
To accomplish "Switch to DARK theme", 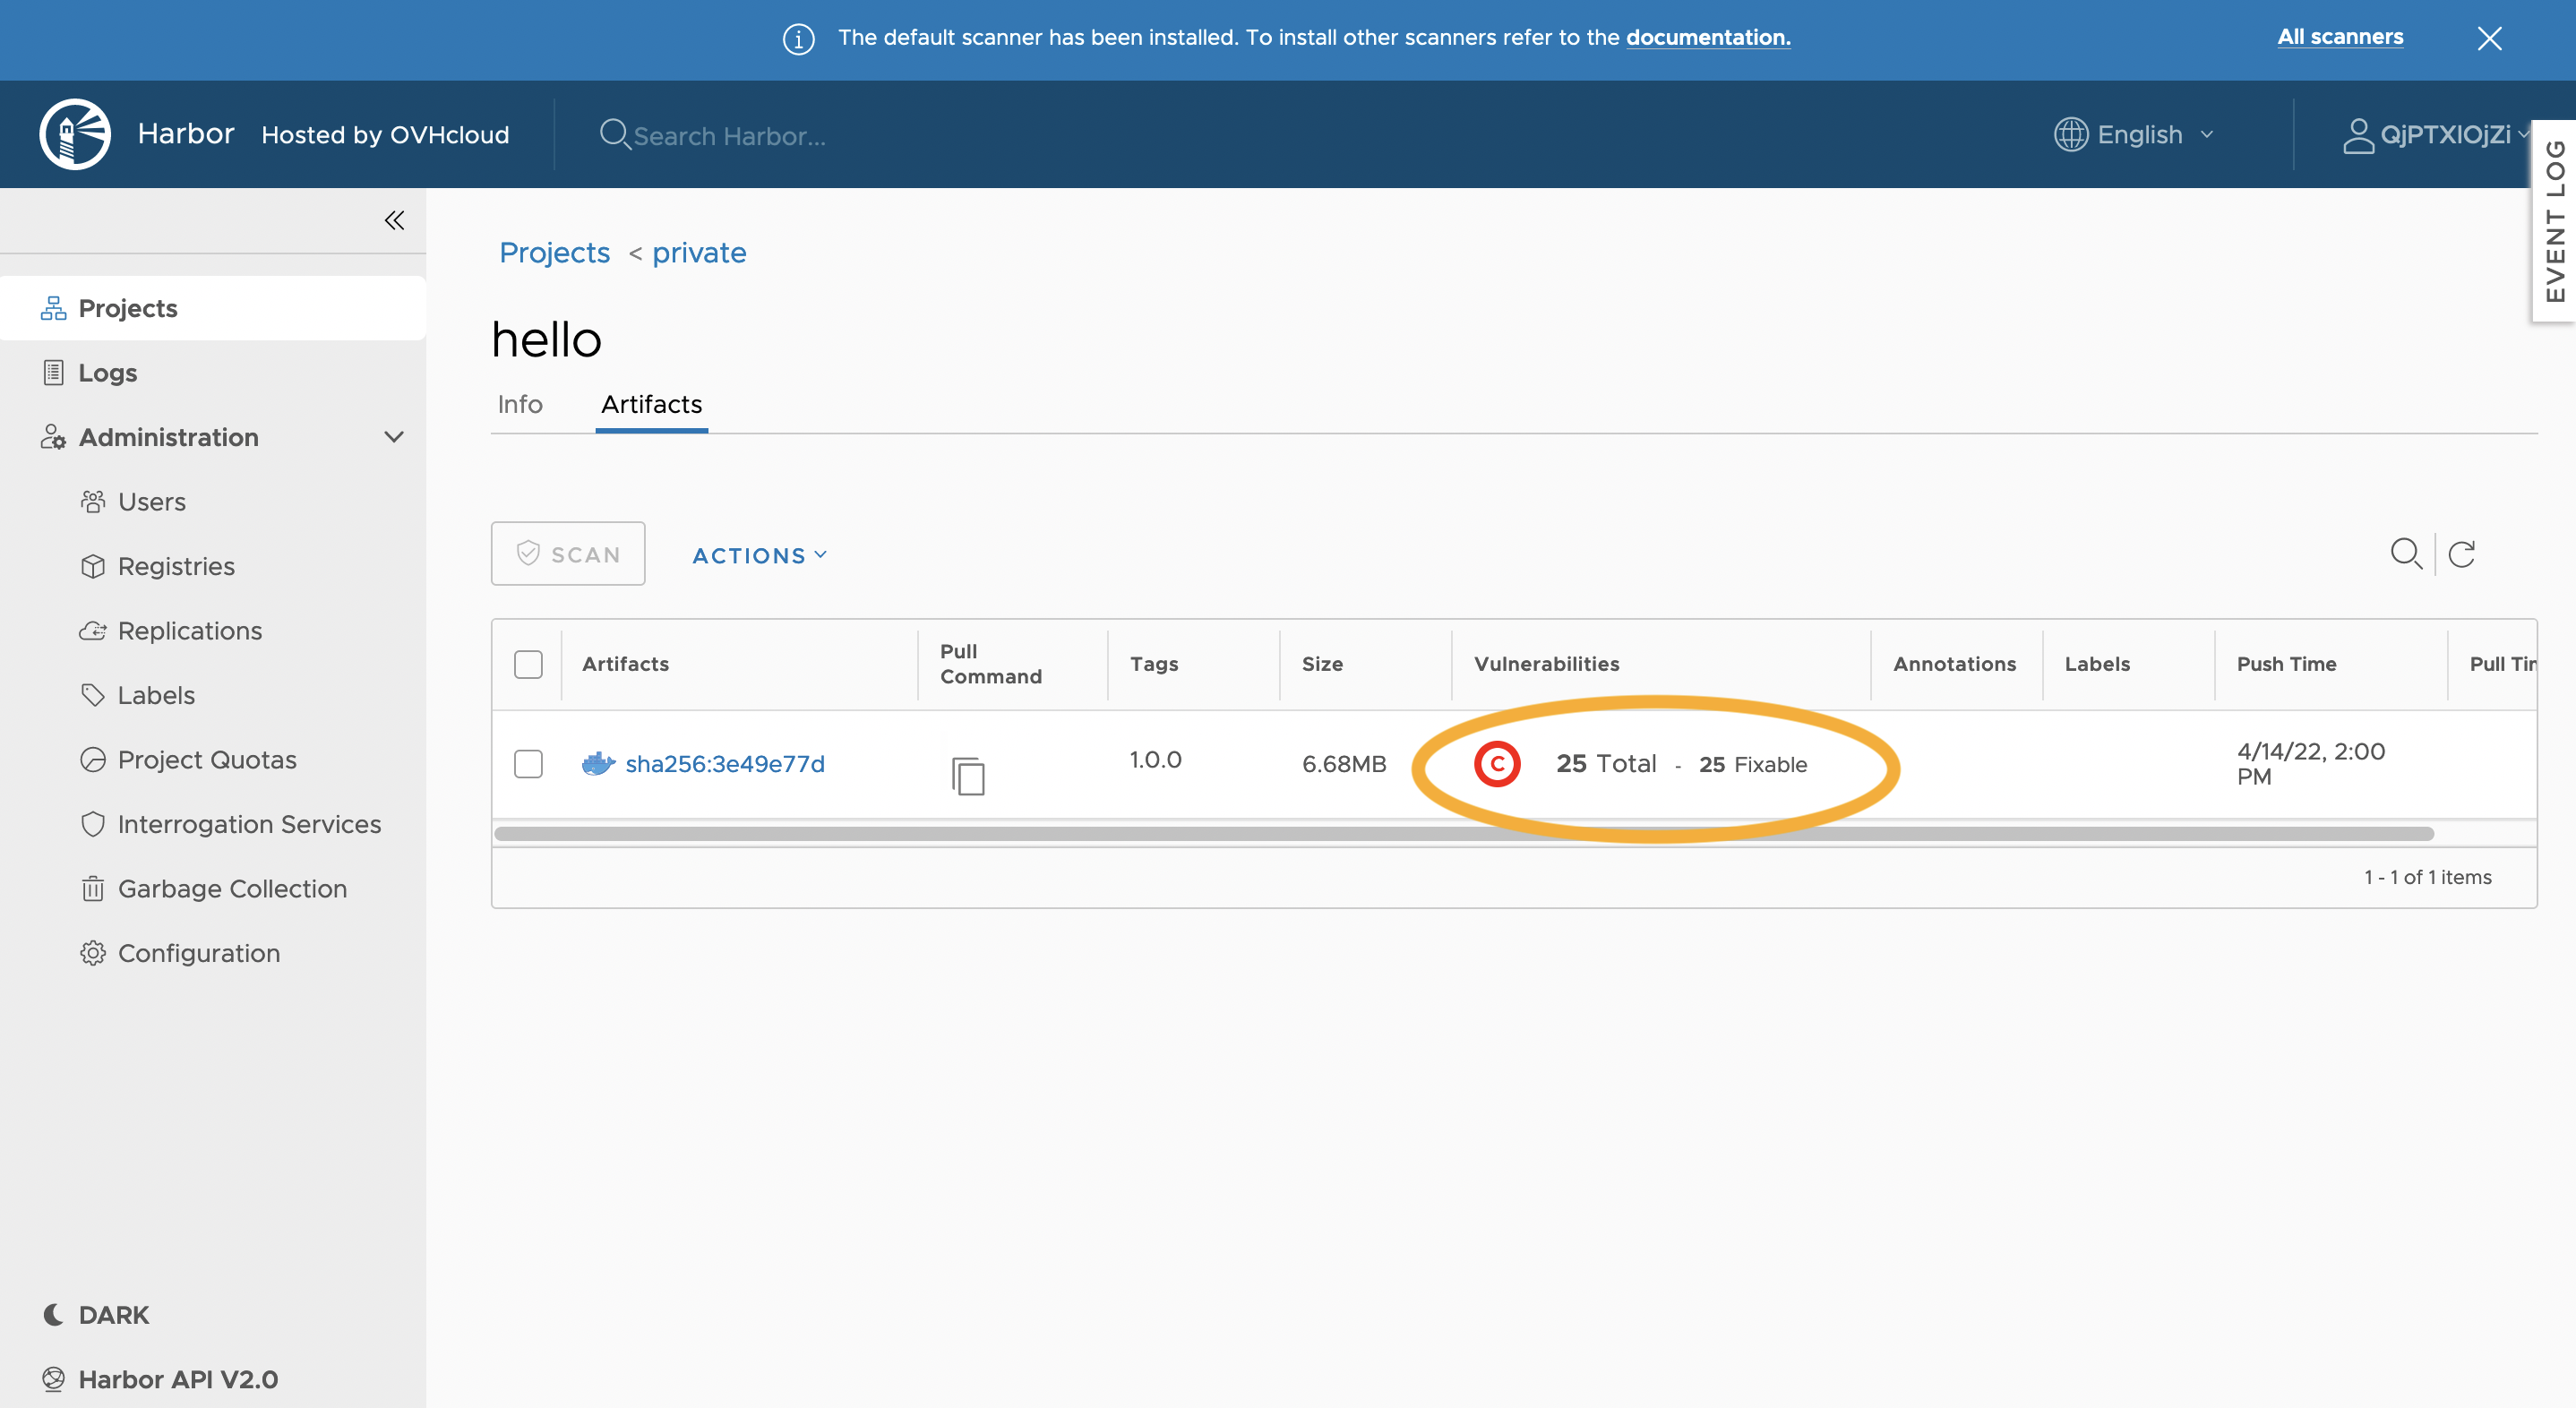I will 114,1315.
